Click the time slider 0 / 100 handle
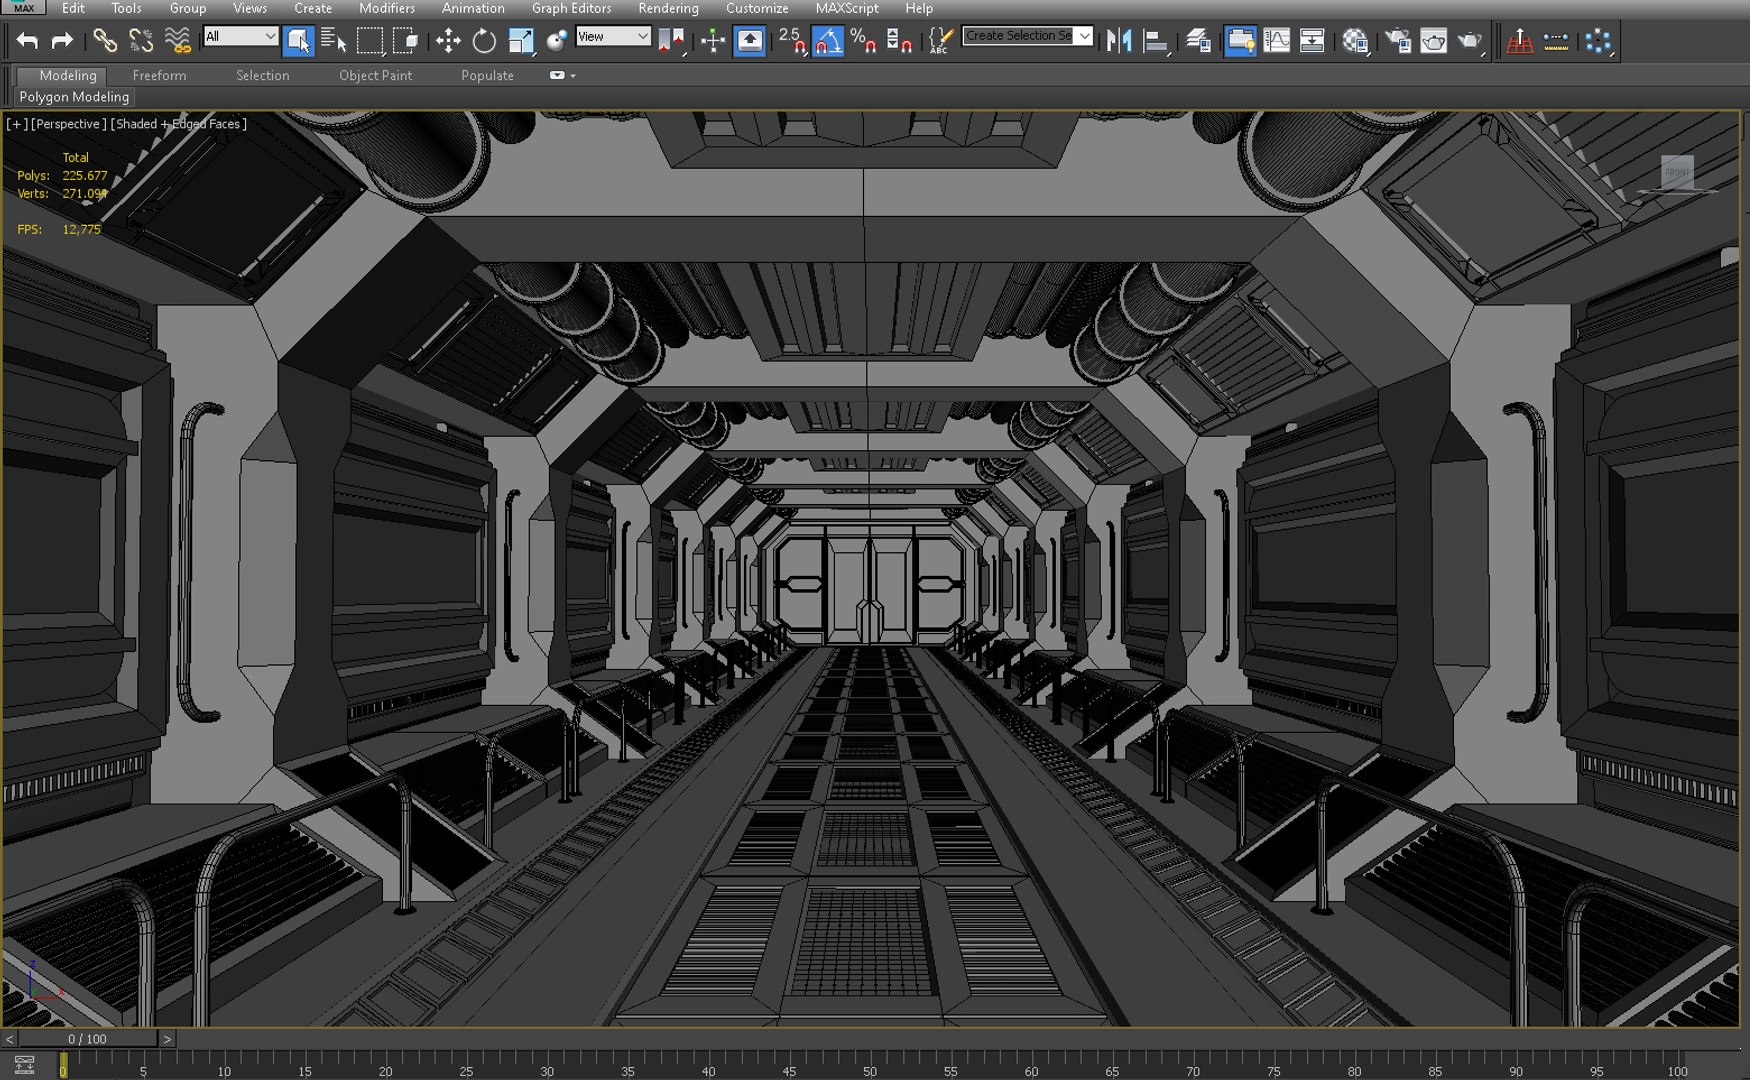1750x1080 pixels. tap(87, 1039)
